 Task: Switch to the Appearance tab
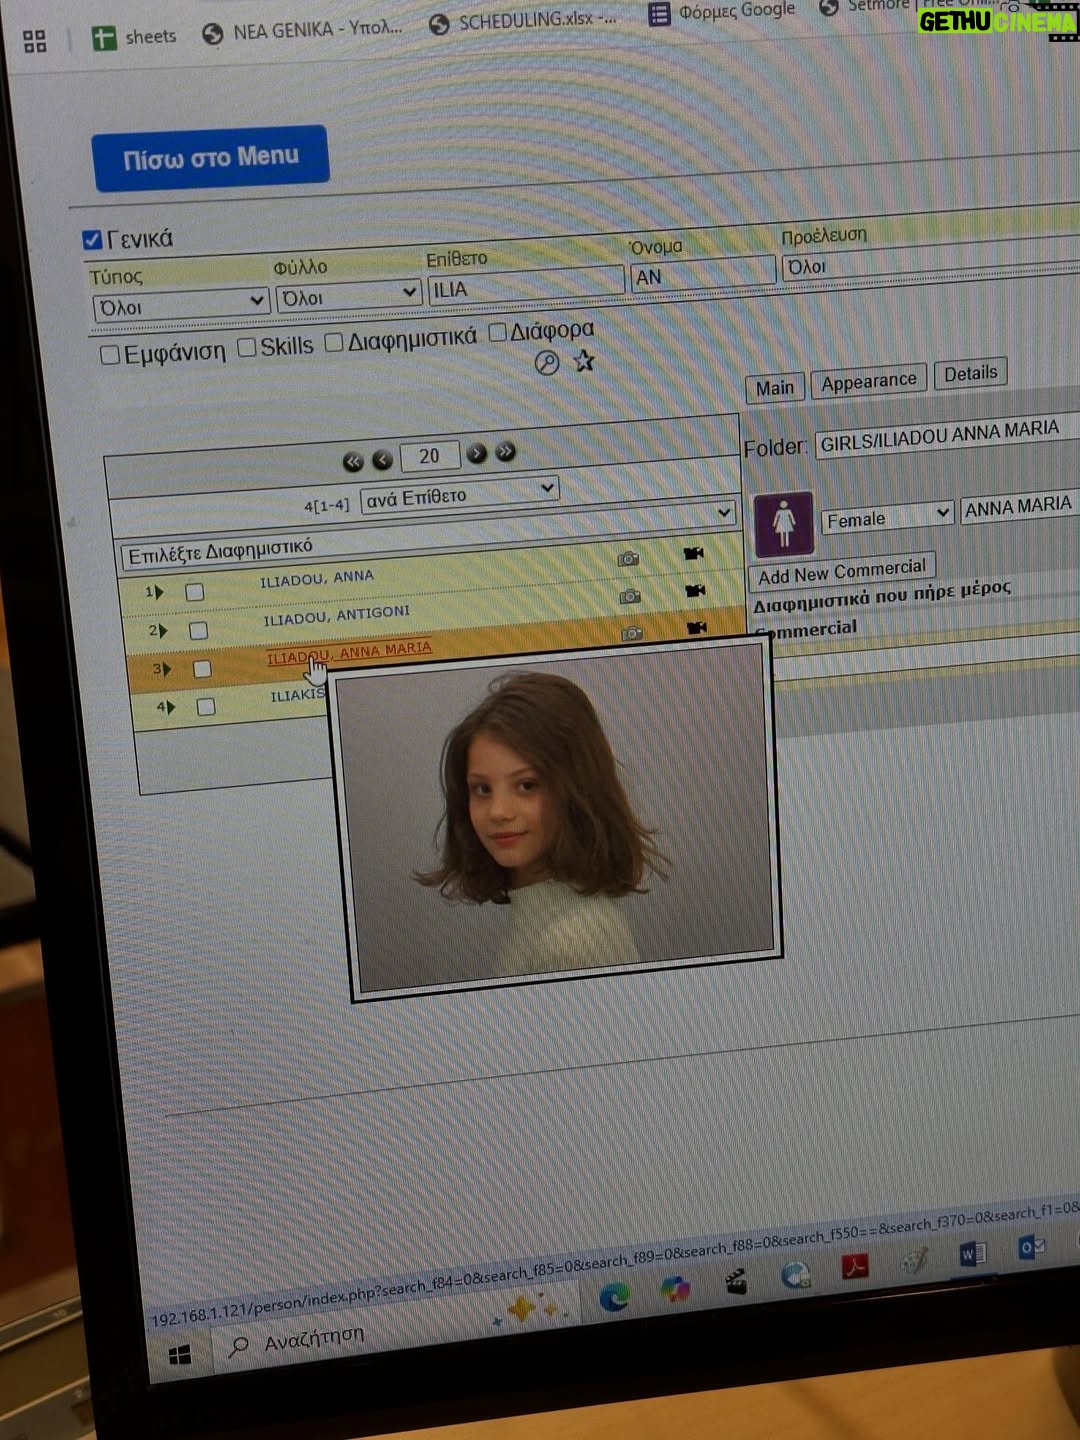tap(869, 381)
